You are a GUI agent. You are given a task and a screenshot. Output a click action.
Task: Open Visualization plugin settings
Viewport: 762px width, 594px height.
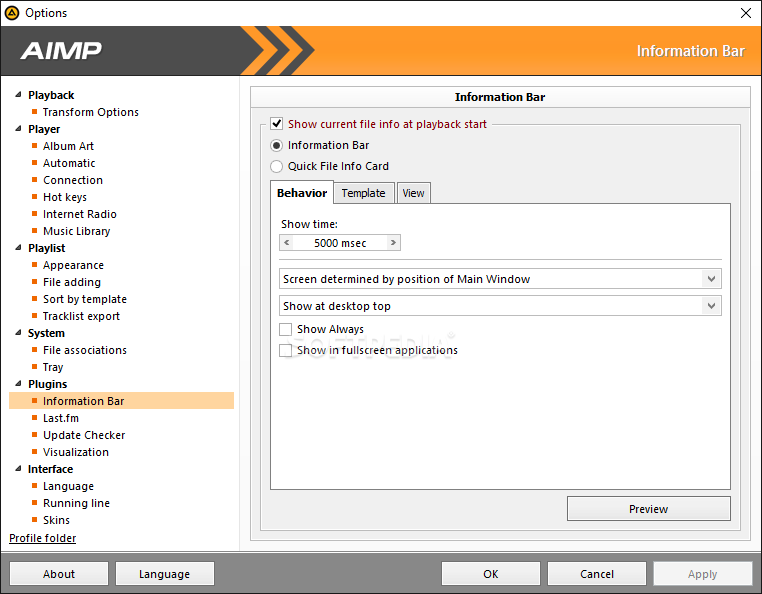[76, 453]
